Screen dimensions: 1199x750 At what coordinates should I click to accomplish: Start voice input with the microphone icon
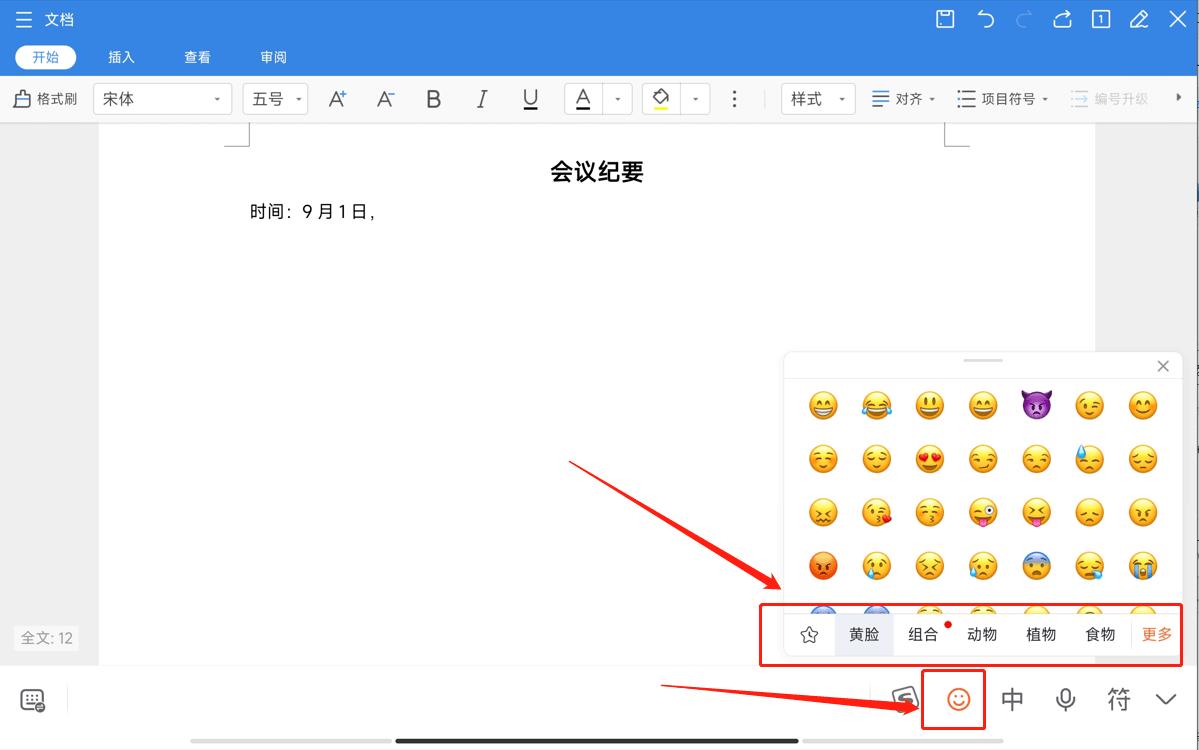[1065, 700]
